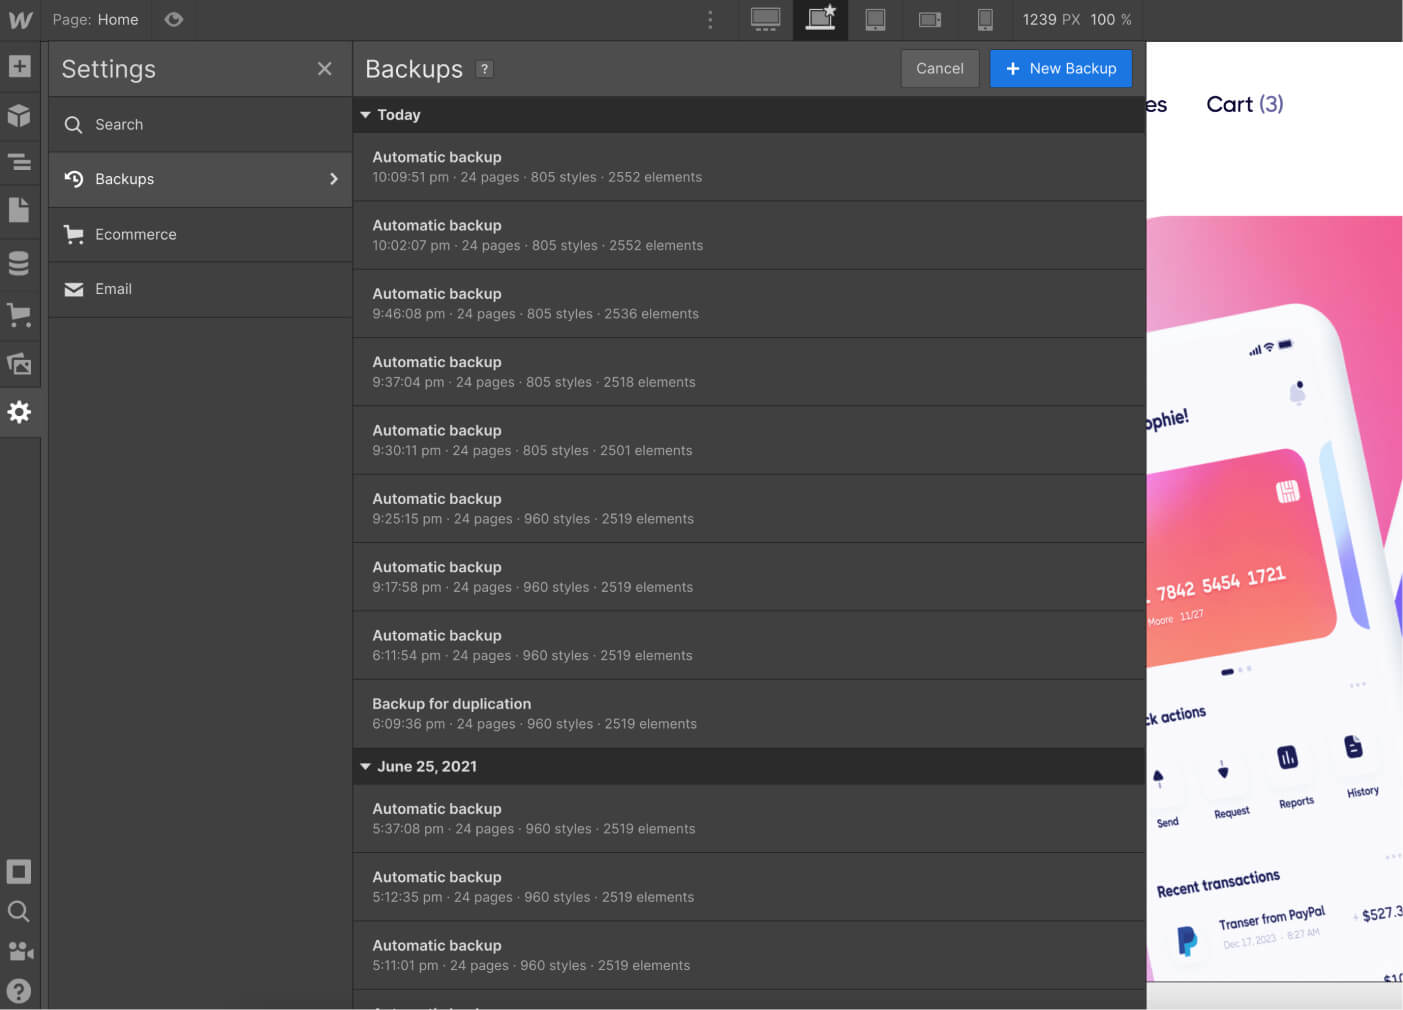Switch to tablet breakpoint view

(875, 20)
